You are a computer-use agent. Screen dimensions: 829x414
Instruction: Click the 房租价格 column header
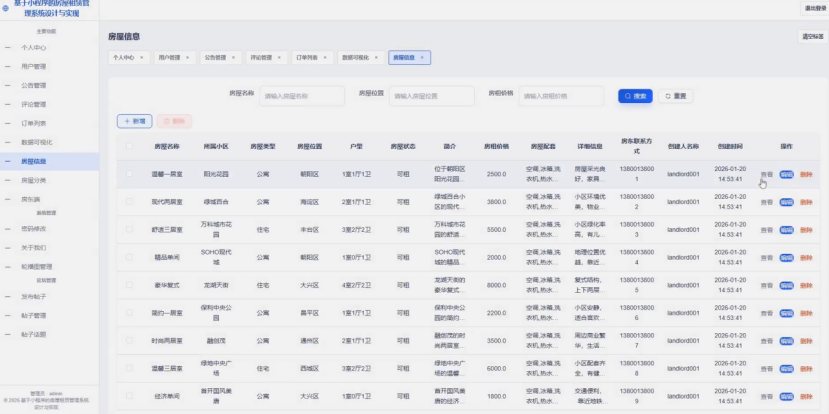[x=496, y=146]
